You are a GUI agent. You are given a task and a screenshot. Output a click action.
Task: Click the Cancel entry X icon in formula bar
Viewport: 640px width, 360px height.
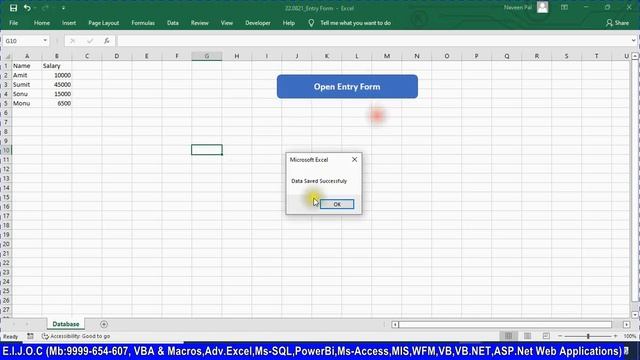(72, 41)
